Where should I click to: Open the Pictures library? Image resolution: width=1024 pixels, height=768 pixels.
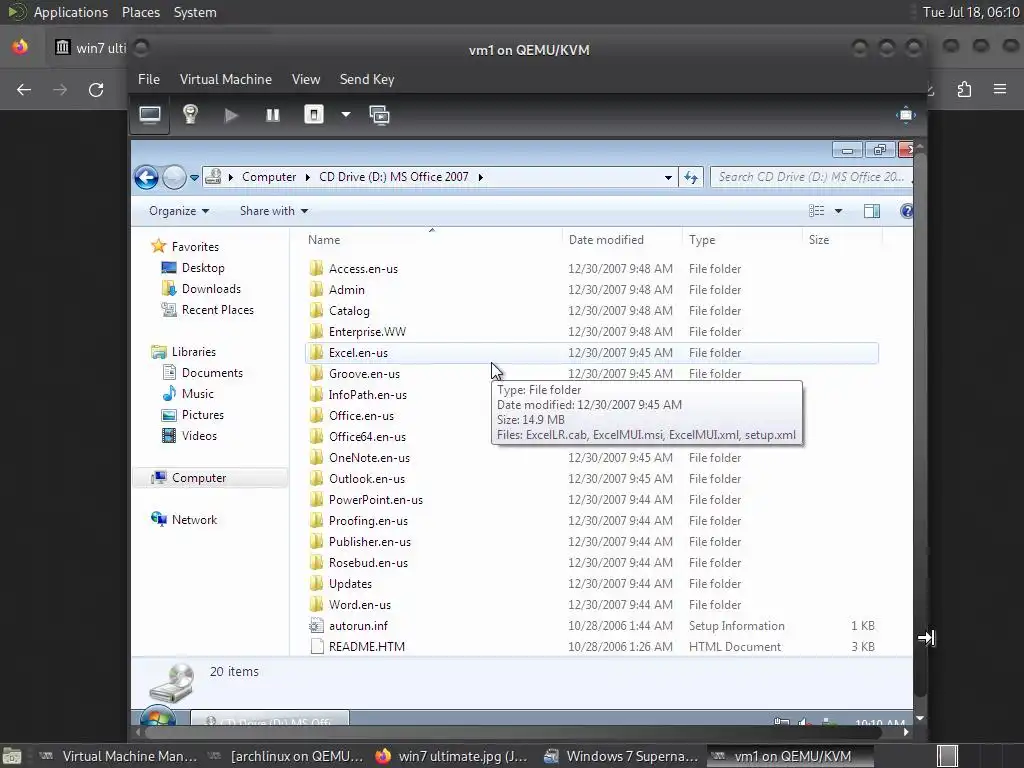[202, 415]
